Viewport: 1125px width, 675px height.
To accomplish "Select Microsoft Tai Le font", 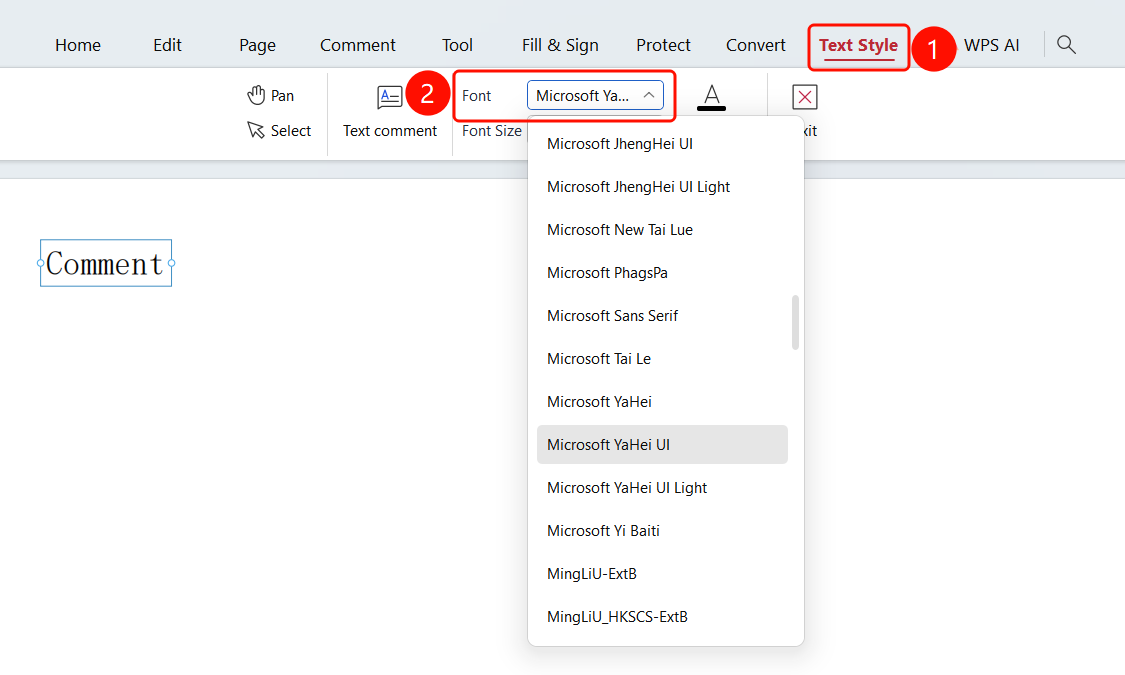I will pyautogui.click(x=662, y=359).
